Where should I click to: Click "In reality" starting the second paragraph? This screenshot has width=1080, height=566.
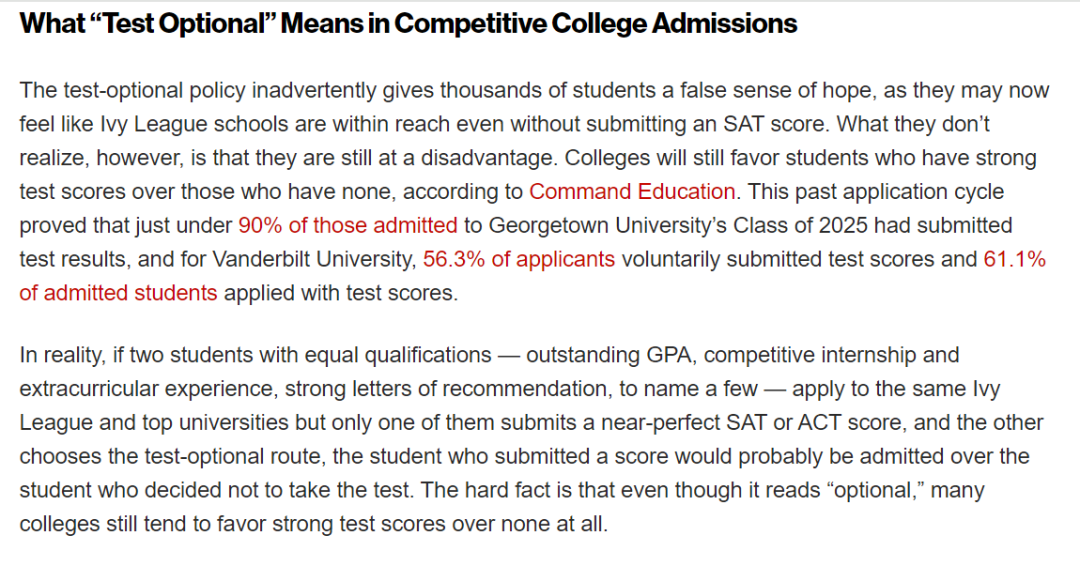point(61,355)
